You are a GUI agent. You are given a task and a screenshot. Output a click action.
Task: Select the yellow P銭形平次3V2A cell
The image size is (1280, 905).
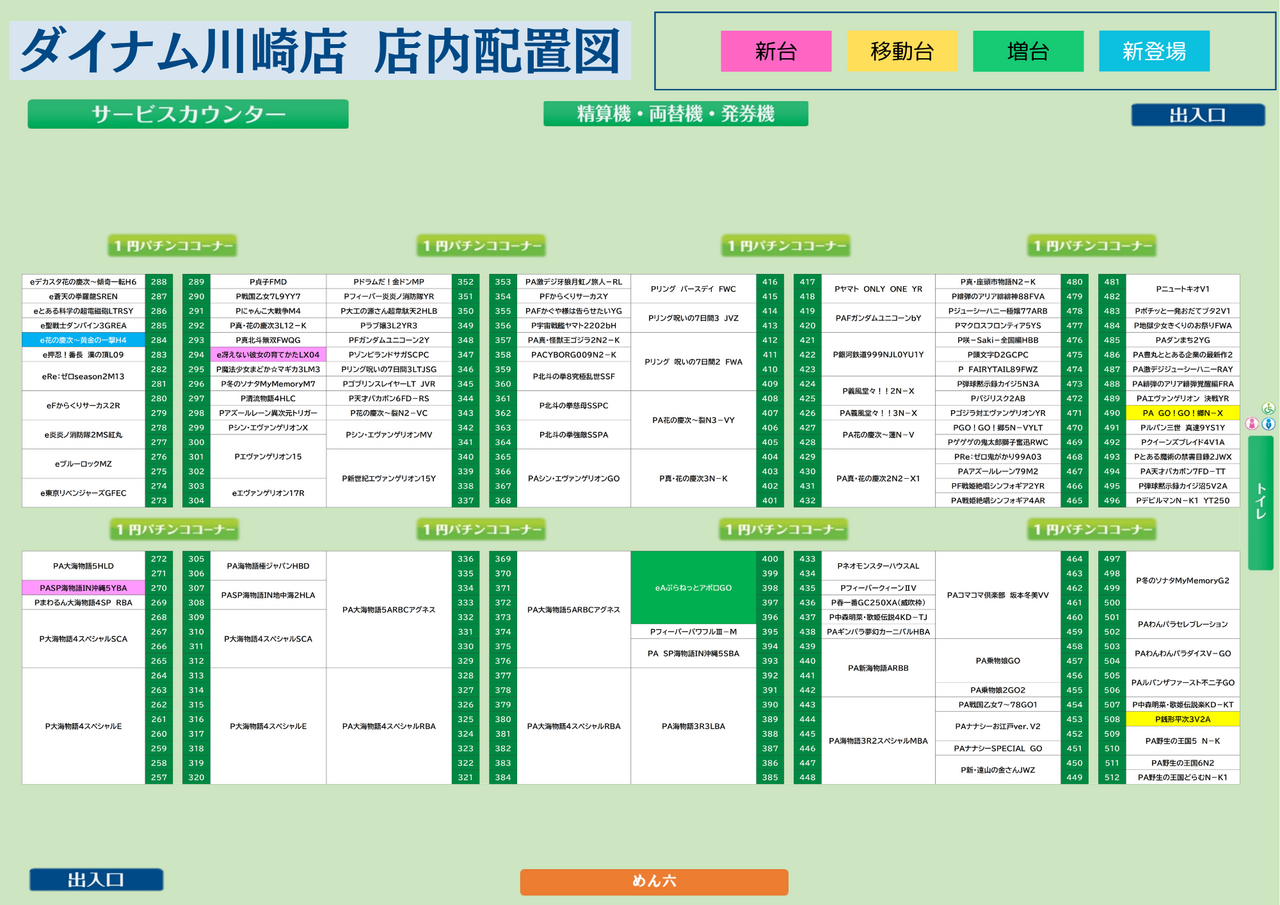click(x=1183, y=719)
